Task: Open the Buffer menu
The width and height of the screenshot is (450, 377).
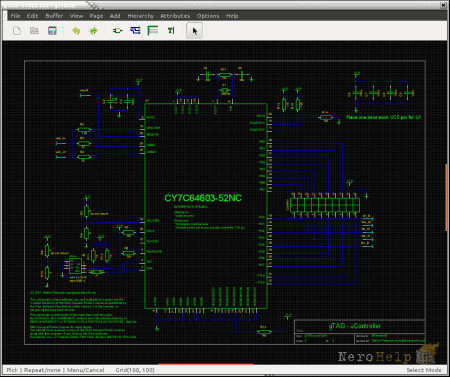Action: pyautogui.click(x=54, y=16)
